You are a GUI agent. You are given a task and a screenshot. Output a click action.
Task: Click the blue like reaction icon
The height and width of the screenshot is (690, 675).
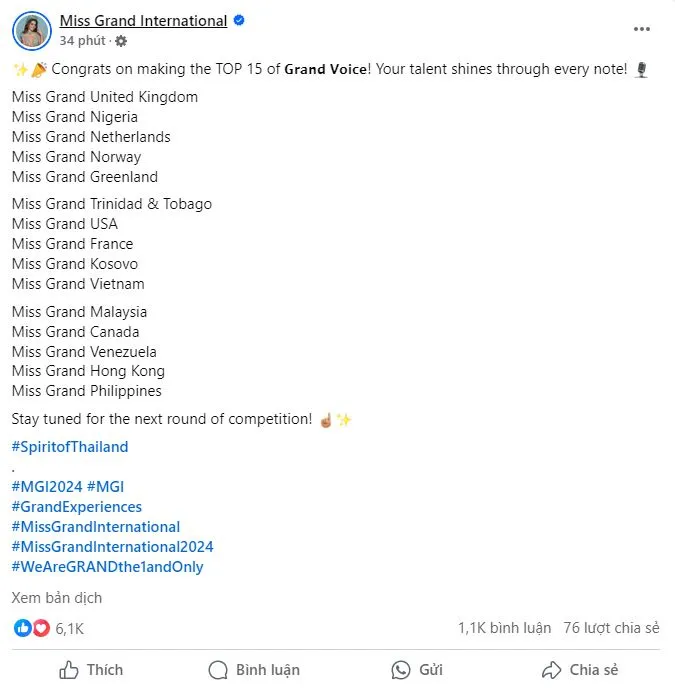tap(22, 628)
